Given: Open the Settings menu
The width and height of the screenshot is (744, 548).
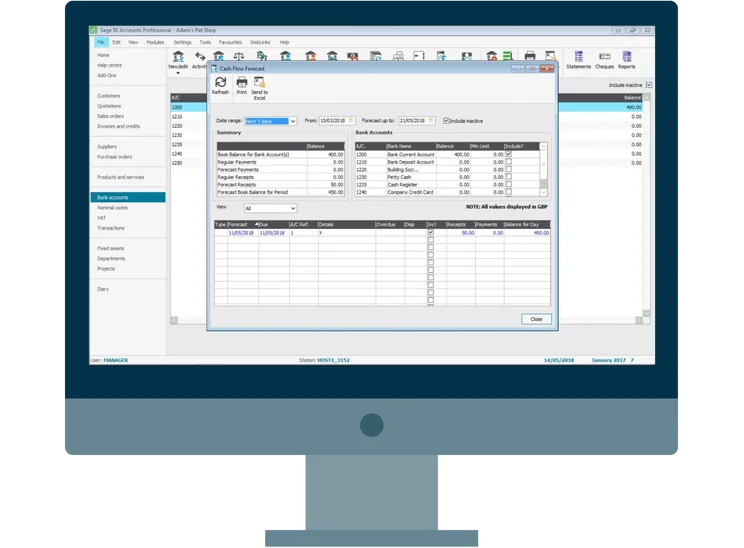Looking at the screenshot, I should click(183, 42).
